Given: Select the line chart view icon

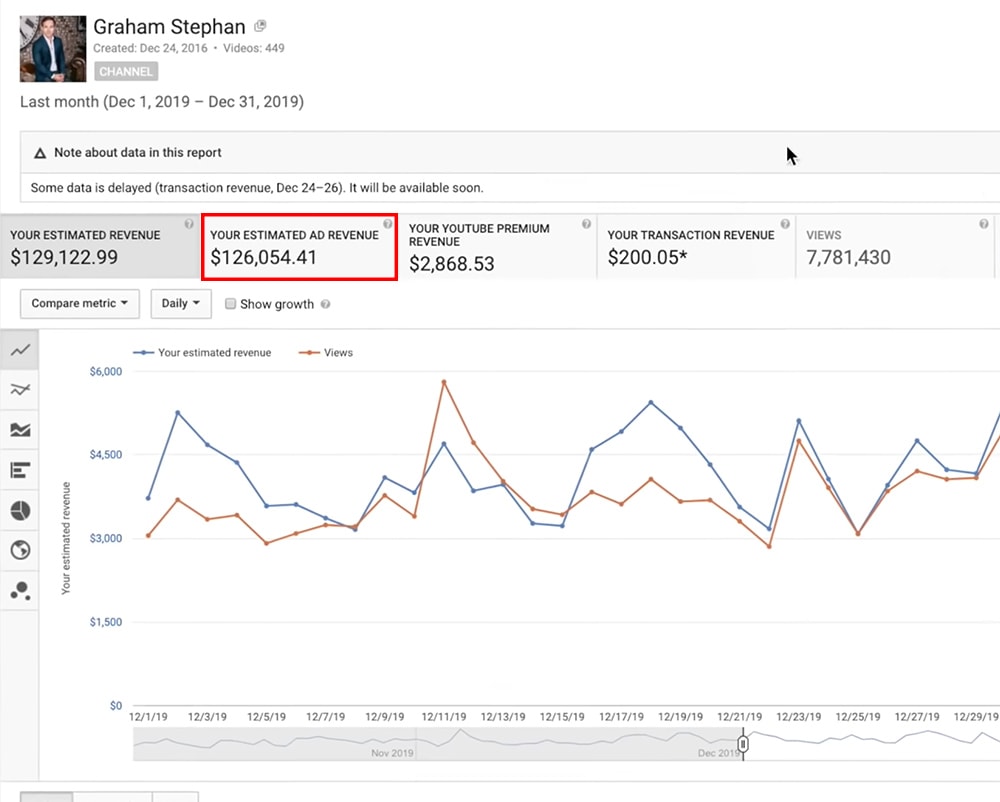Looking at the screenshot, I should click(x=20, y=350).
